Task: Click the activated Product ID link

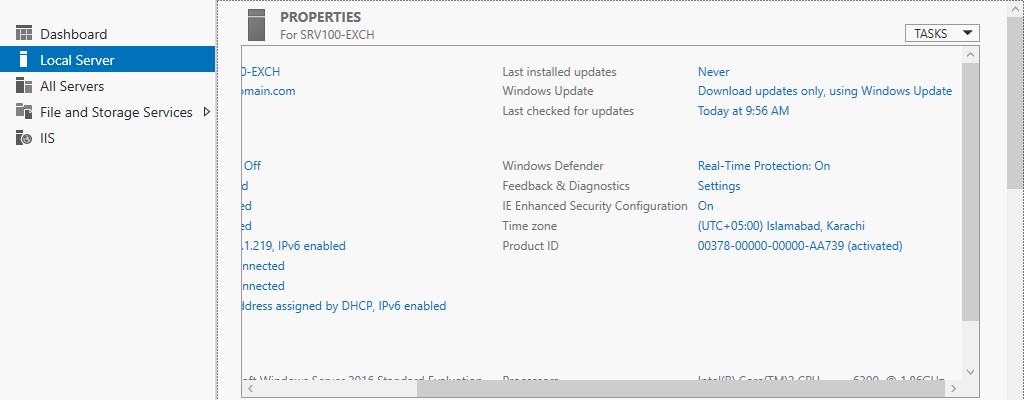Action: [799, 246]
